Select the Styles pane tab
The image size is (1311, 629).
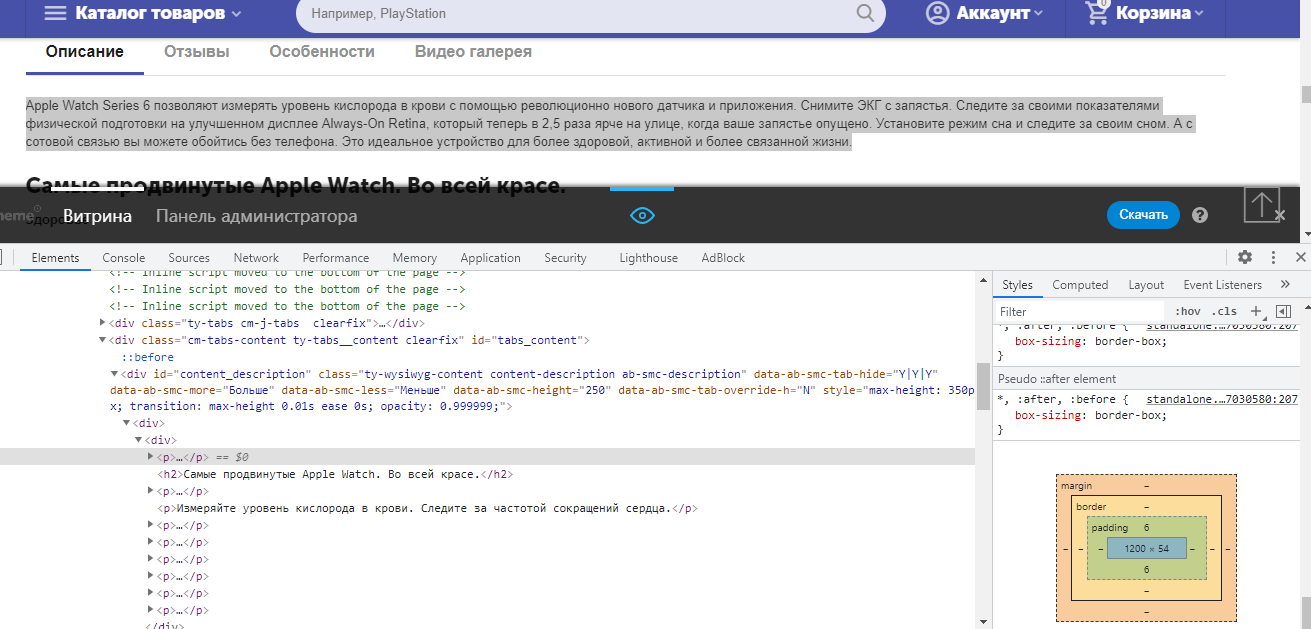tap(1017, 285)
